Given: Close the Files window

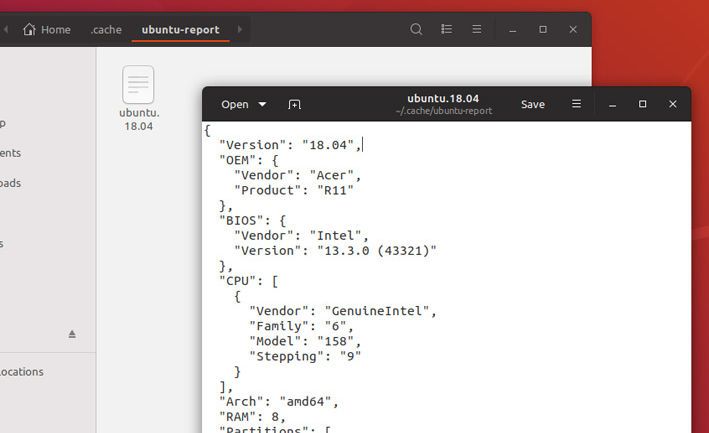Looking at the screenshot, I should tap(573, 29).
